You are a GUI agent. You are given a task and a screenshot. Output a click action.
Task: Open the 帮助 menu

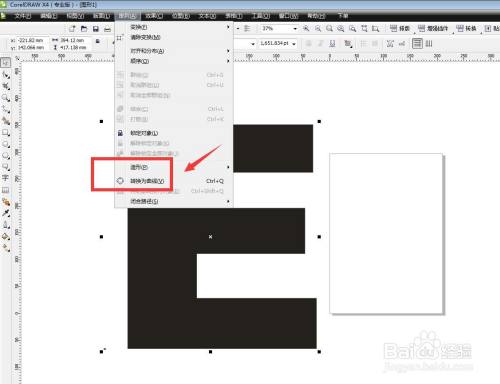tap(316, 16)
